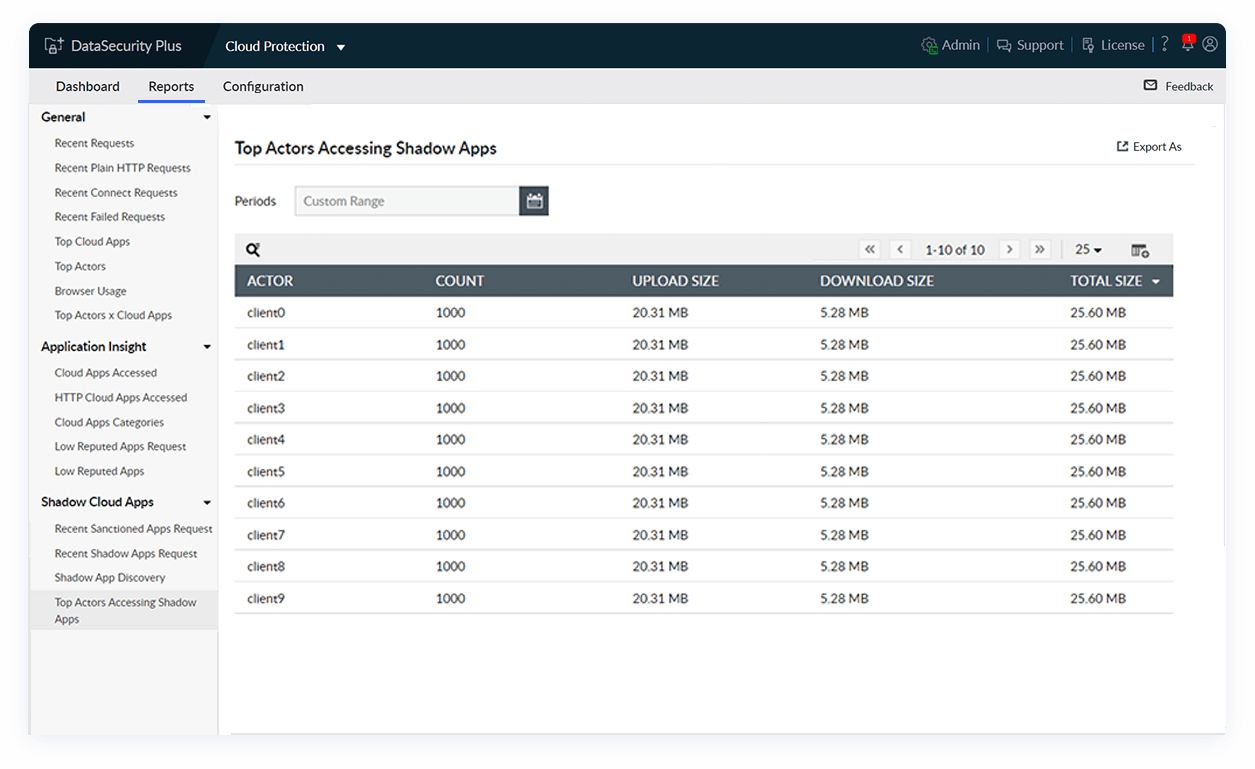This screenshot has width=1255, height=769.
Task: Go to first page of results
Action: click(870, 250)
